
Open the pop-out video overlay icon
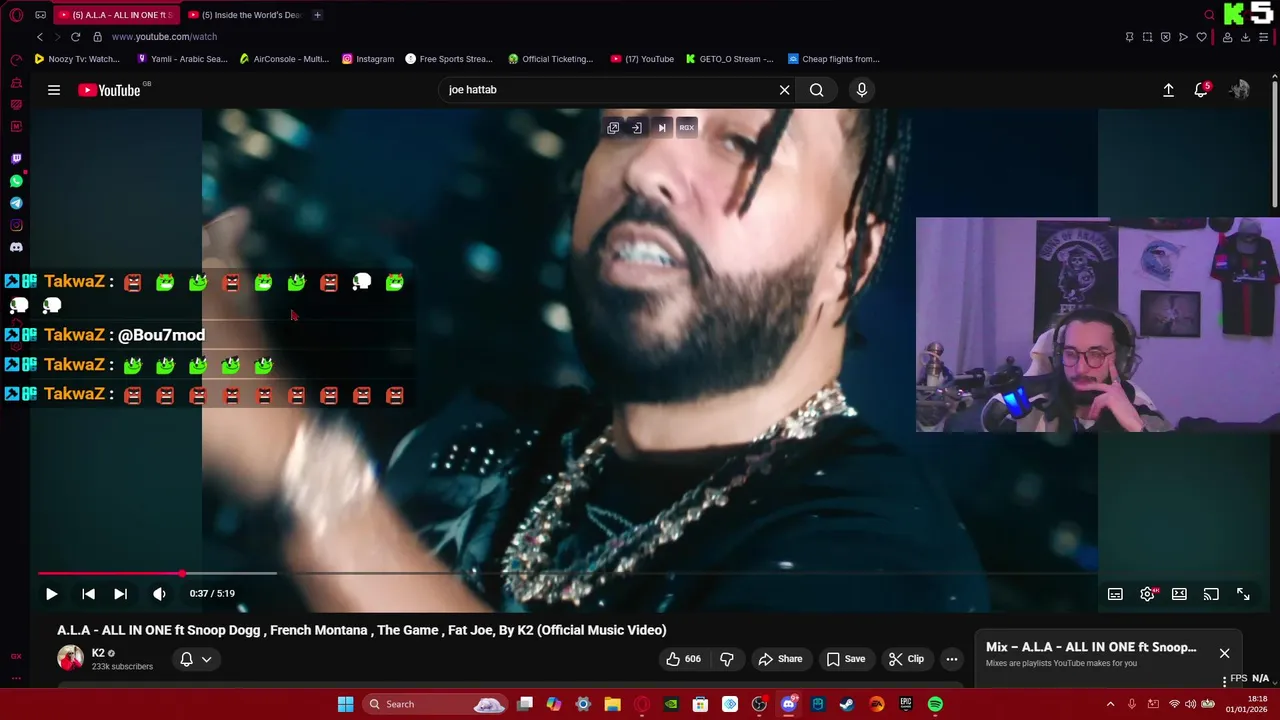(x=613, y=128)
